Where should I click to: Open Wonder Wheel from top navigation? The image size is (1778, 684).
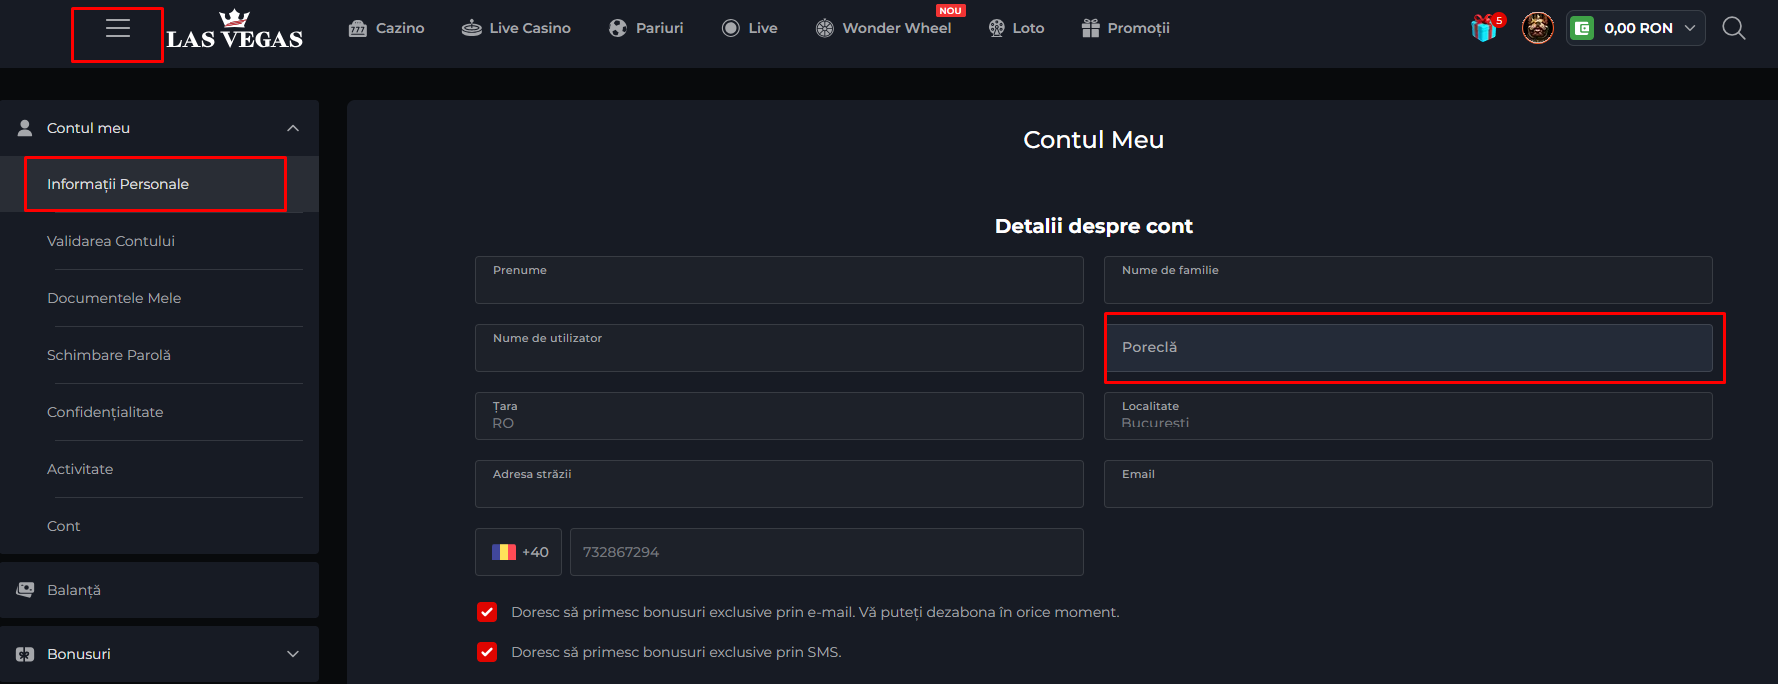883,28
